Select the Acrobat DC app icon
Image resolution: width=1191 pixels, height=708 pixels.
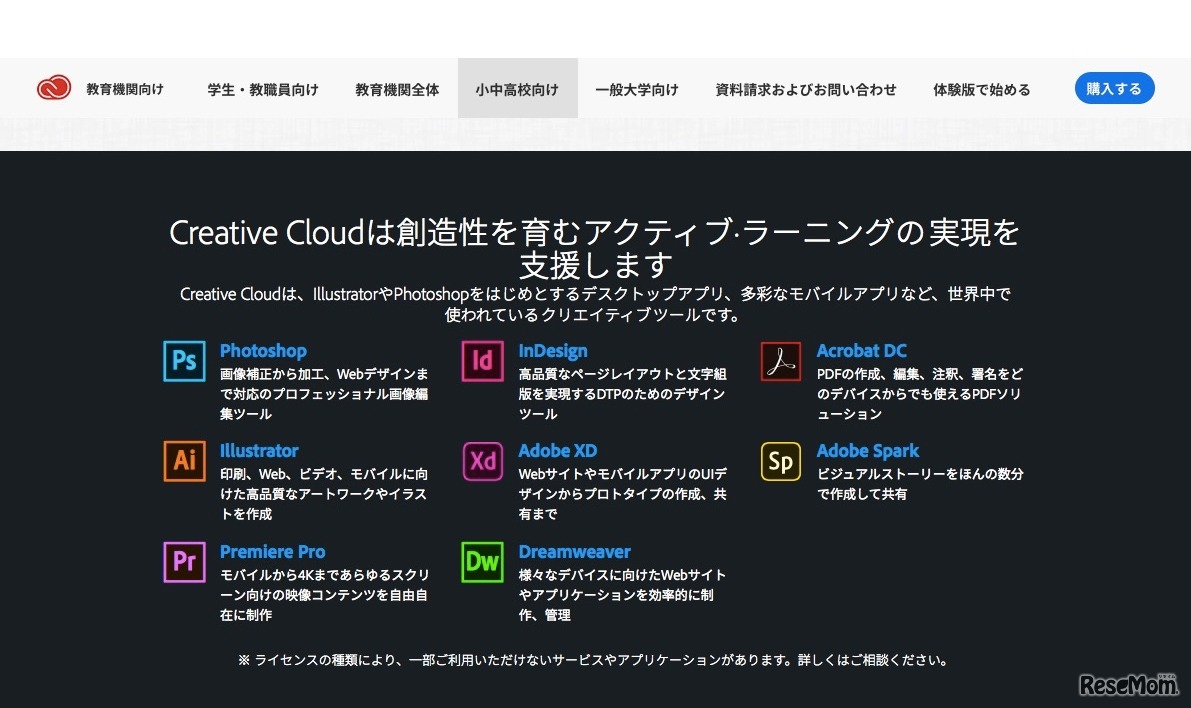point(780,361)
